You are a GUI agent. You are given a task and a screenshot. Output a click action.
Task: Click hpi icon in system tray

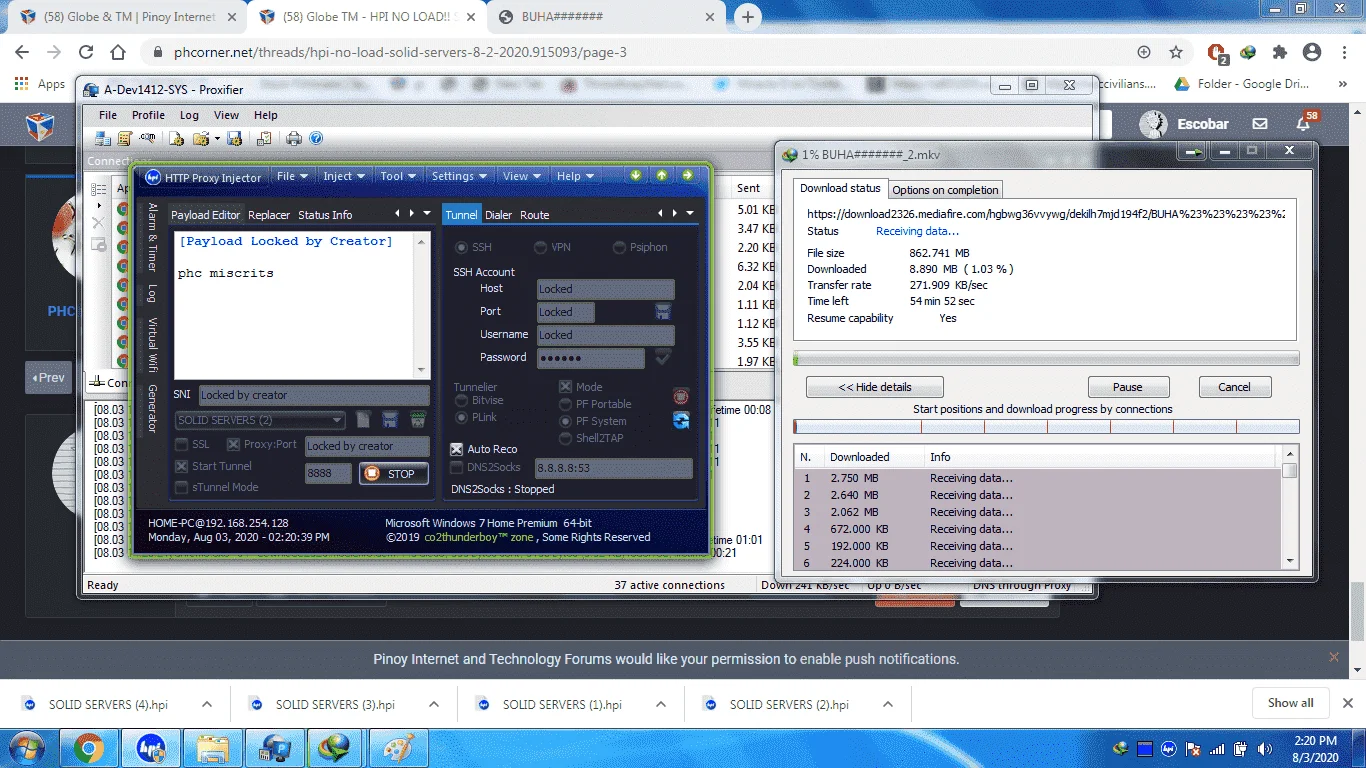tap(1169, 749)
